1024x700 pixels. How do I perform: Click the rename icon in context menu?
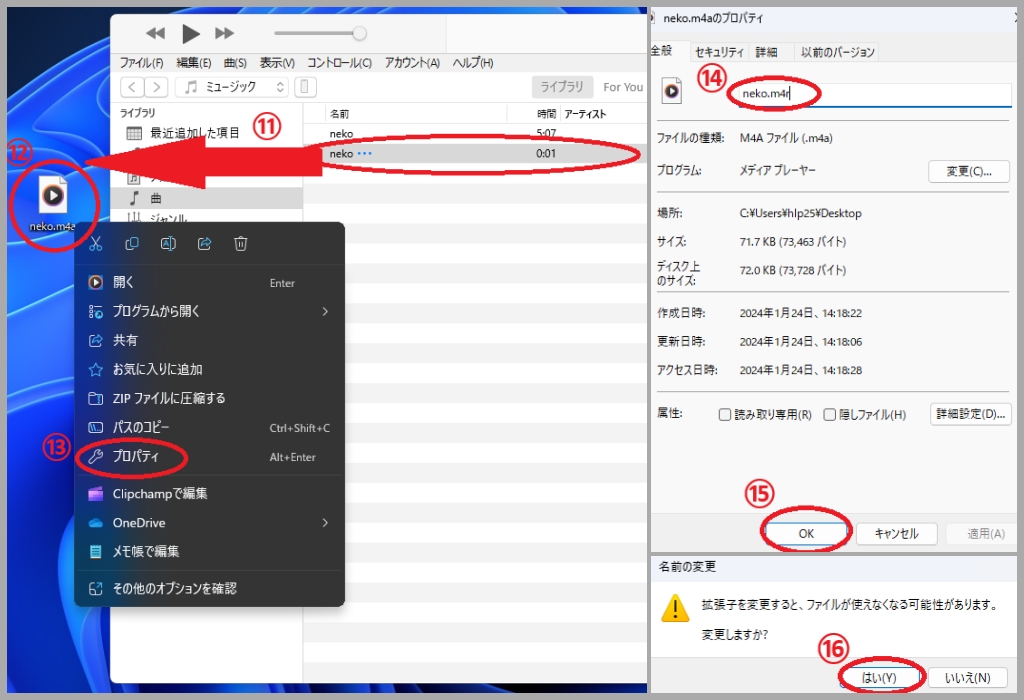point(168,244)
